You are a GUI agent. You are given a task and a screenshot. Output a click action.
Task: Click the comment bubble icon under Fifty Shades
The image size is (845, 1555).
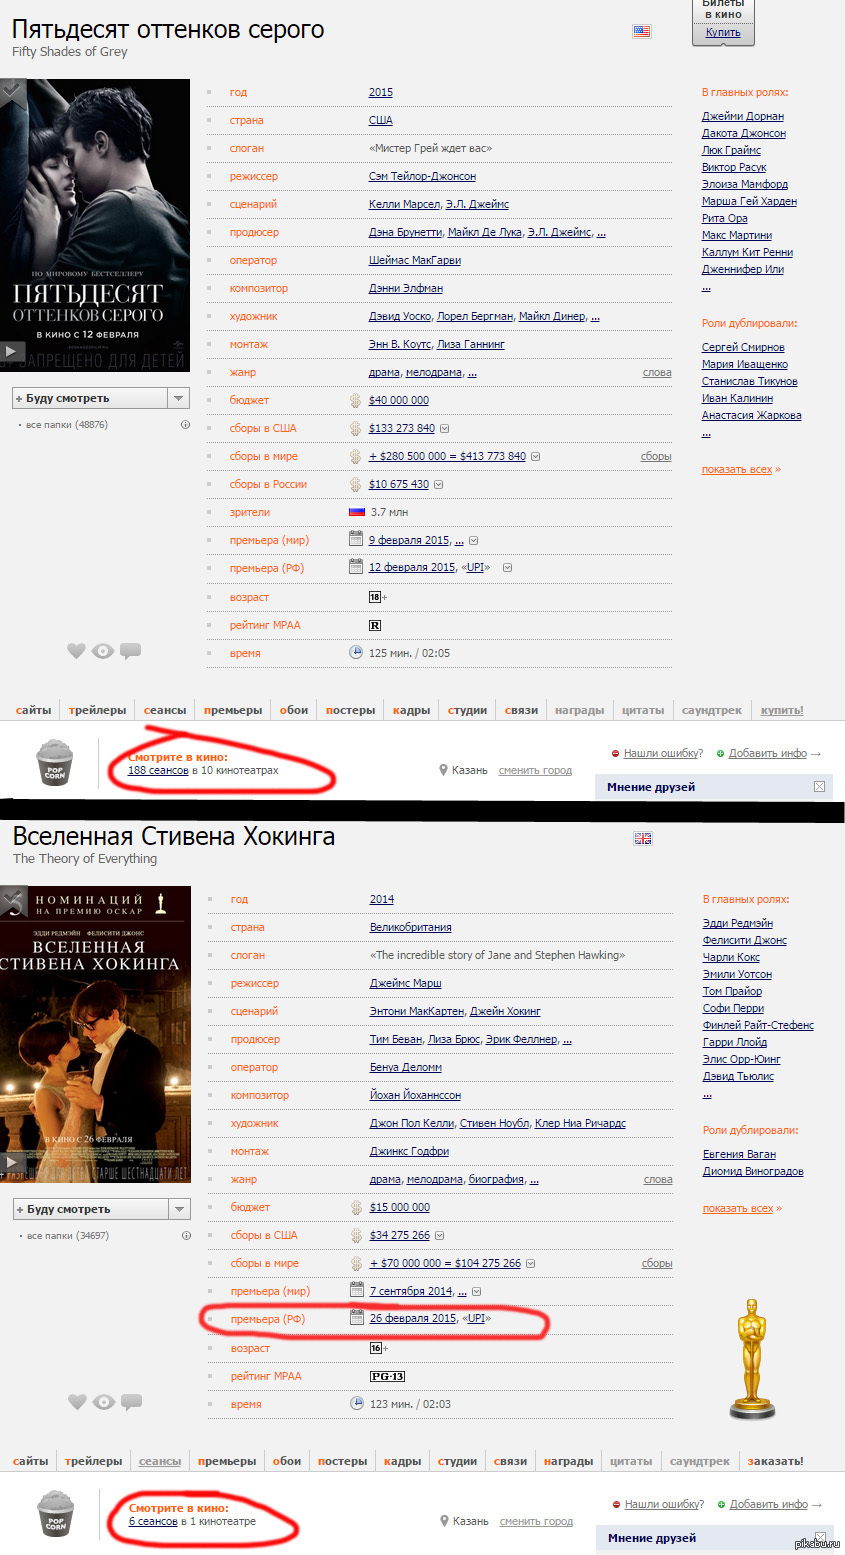click(130, 651)
